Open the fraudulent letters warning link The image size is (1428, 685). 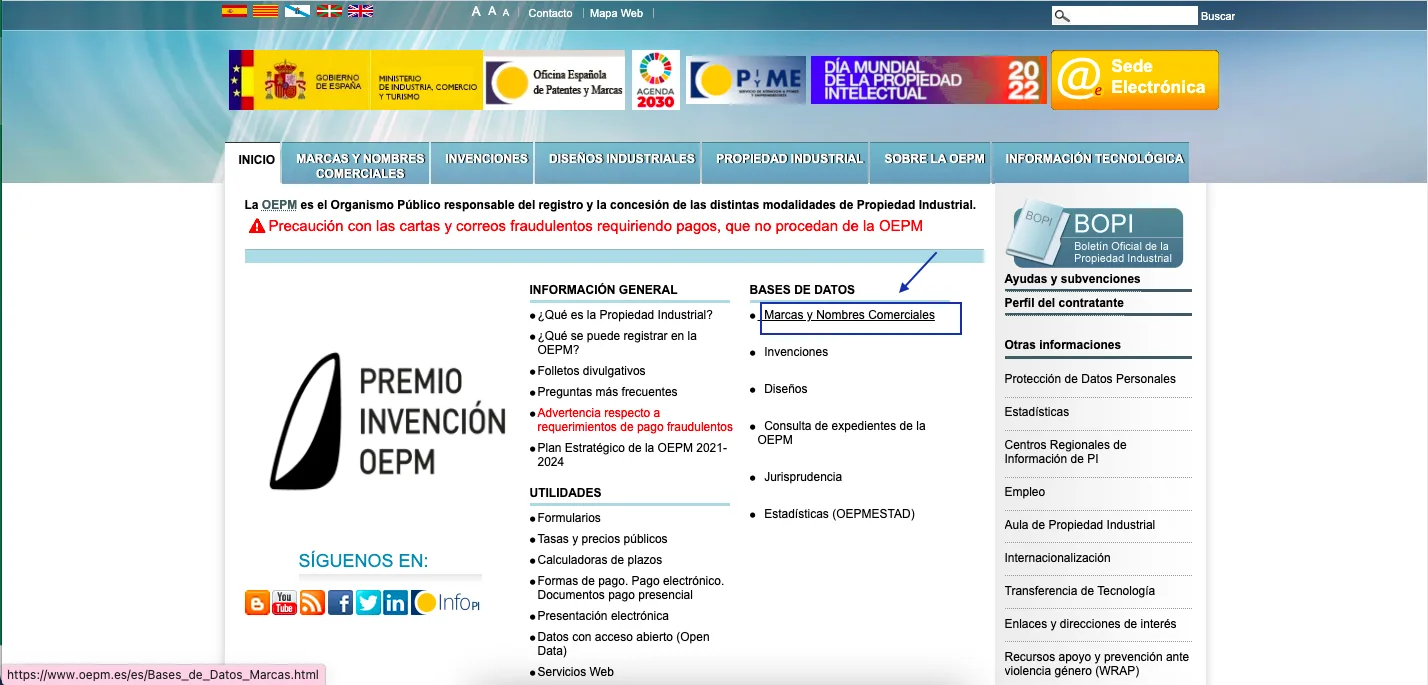click(x=585, y=226)
